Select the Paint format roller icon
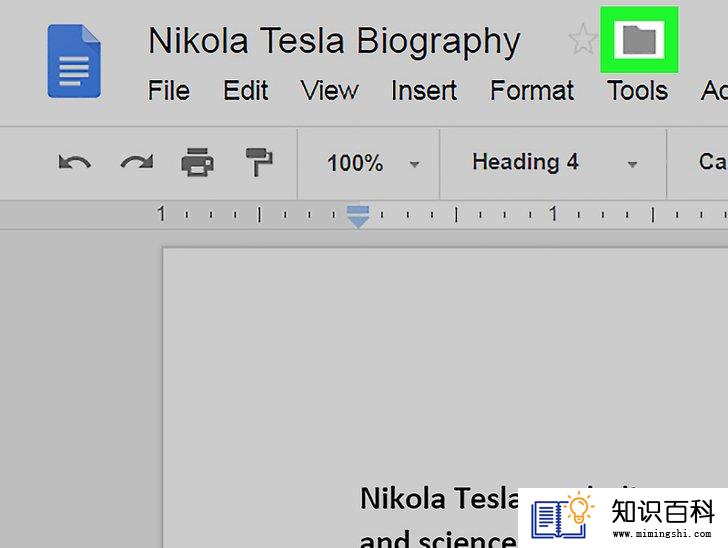Image resolution: width=728 pixels, height=548 pixels. coord(259,162)
